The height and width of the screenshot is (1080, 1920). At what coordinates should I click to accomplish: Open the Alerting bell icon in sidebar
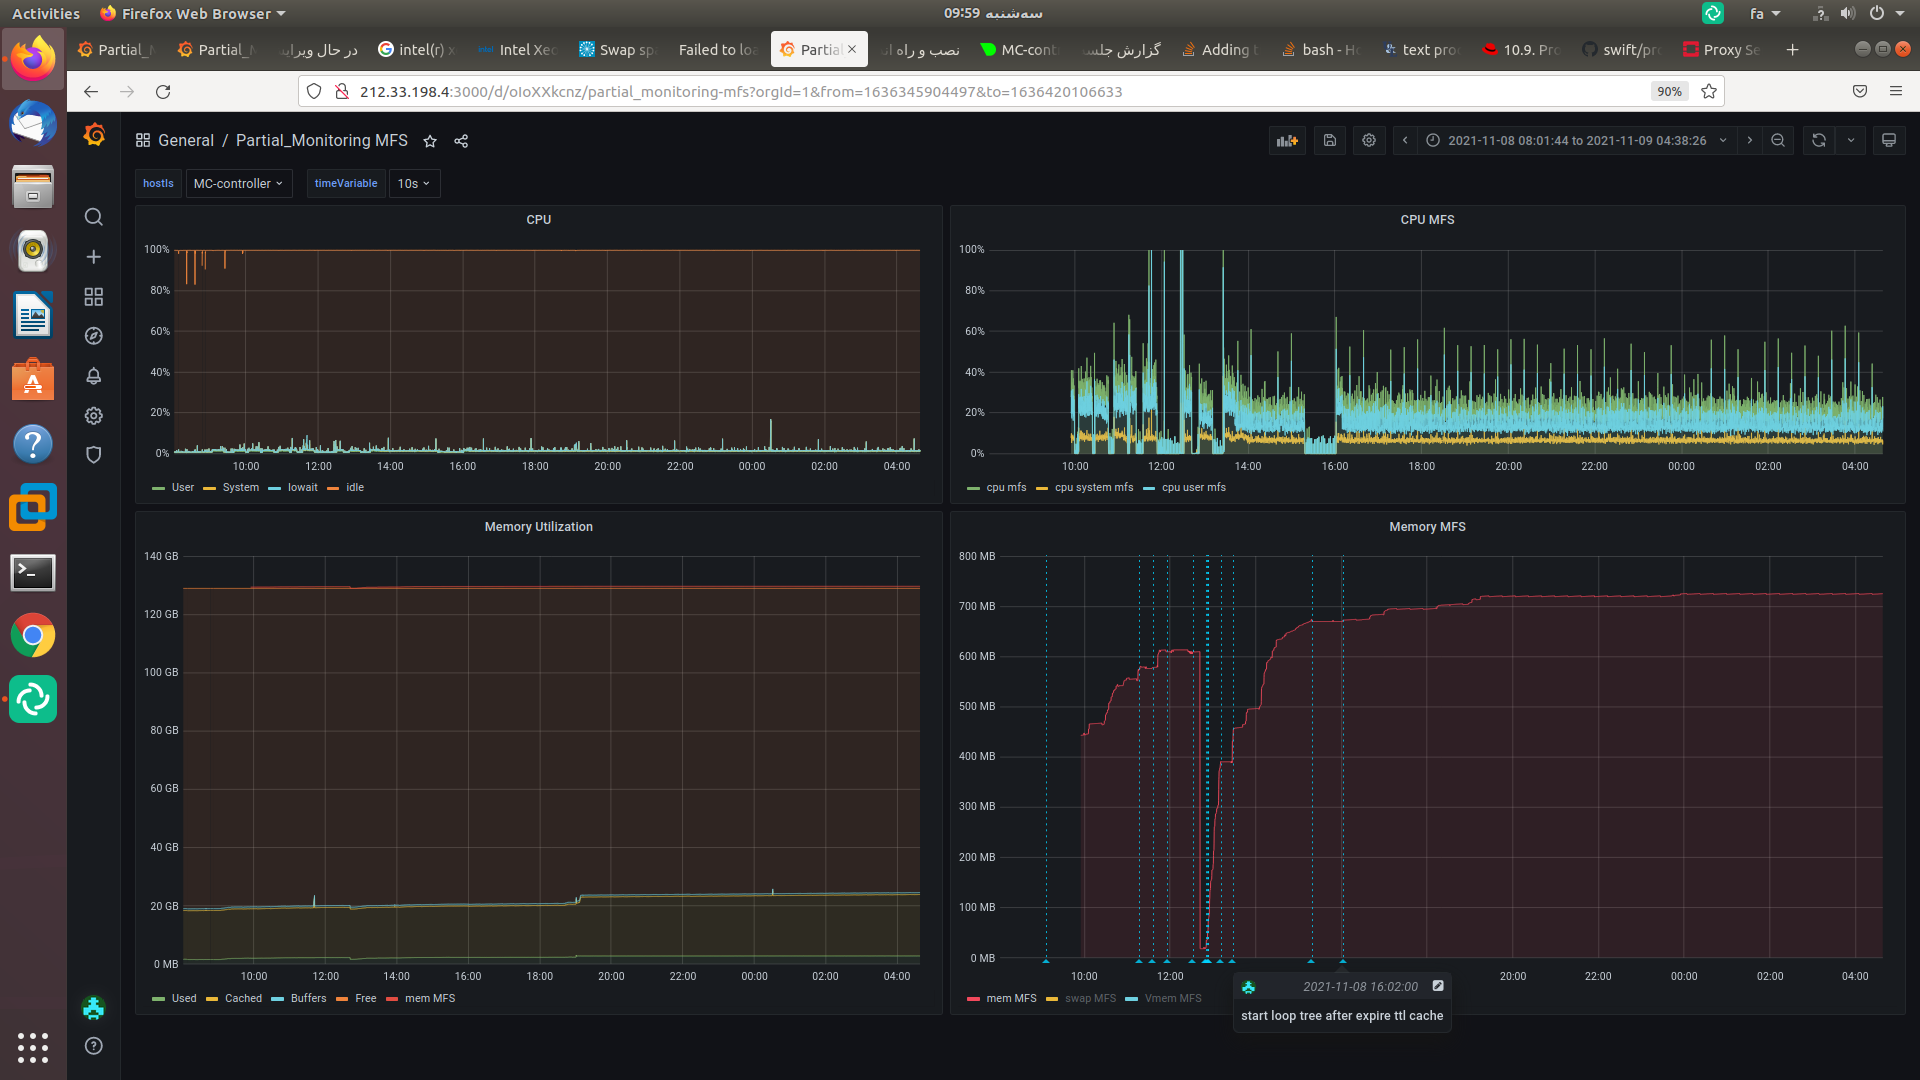pyautogui.click(x=94, y=376)
